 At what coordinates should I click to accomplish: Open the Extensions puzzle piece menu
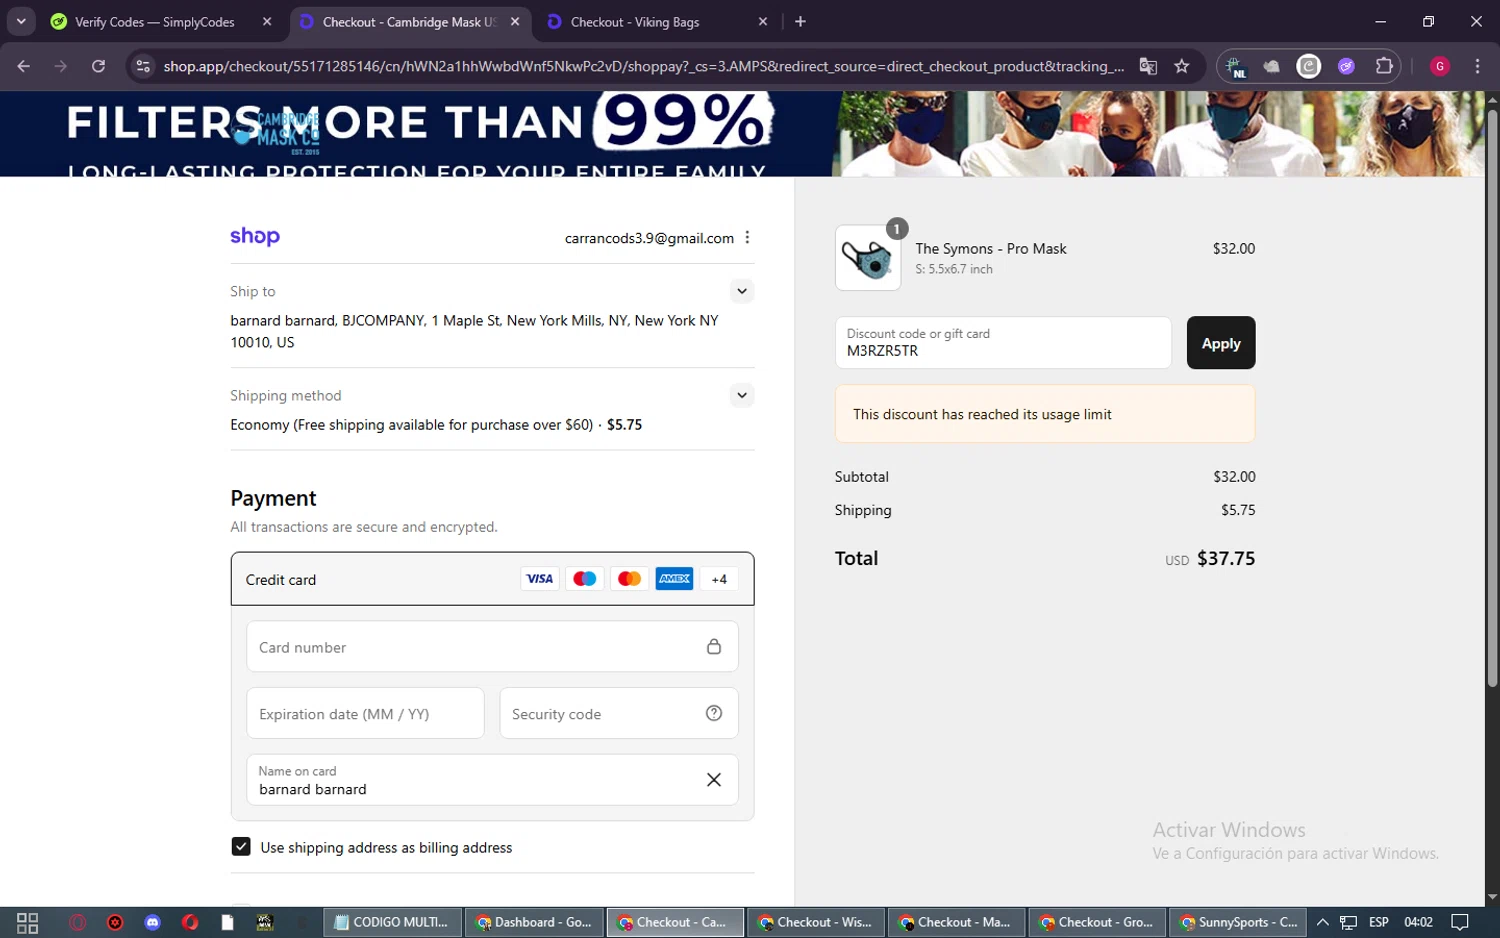click(x=1384, y=66)
